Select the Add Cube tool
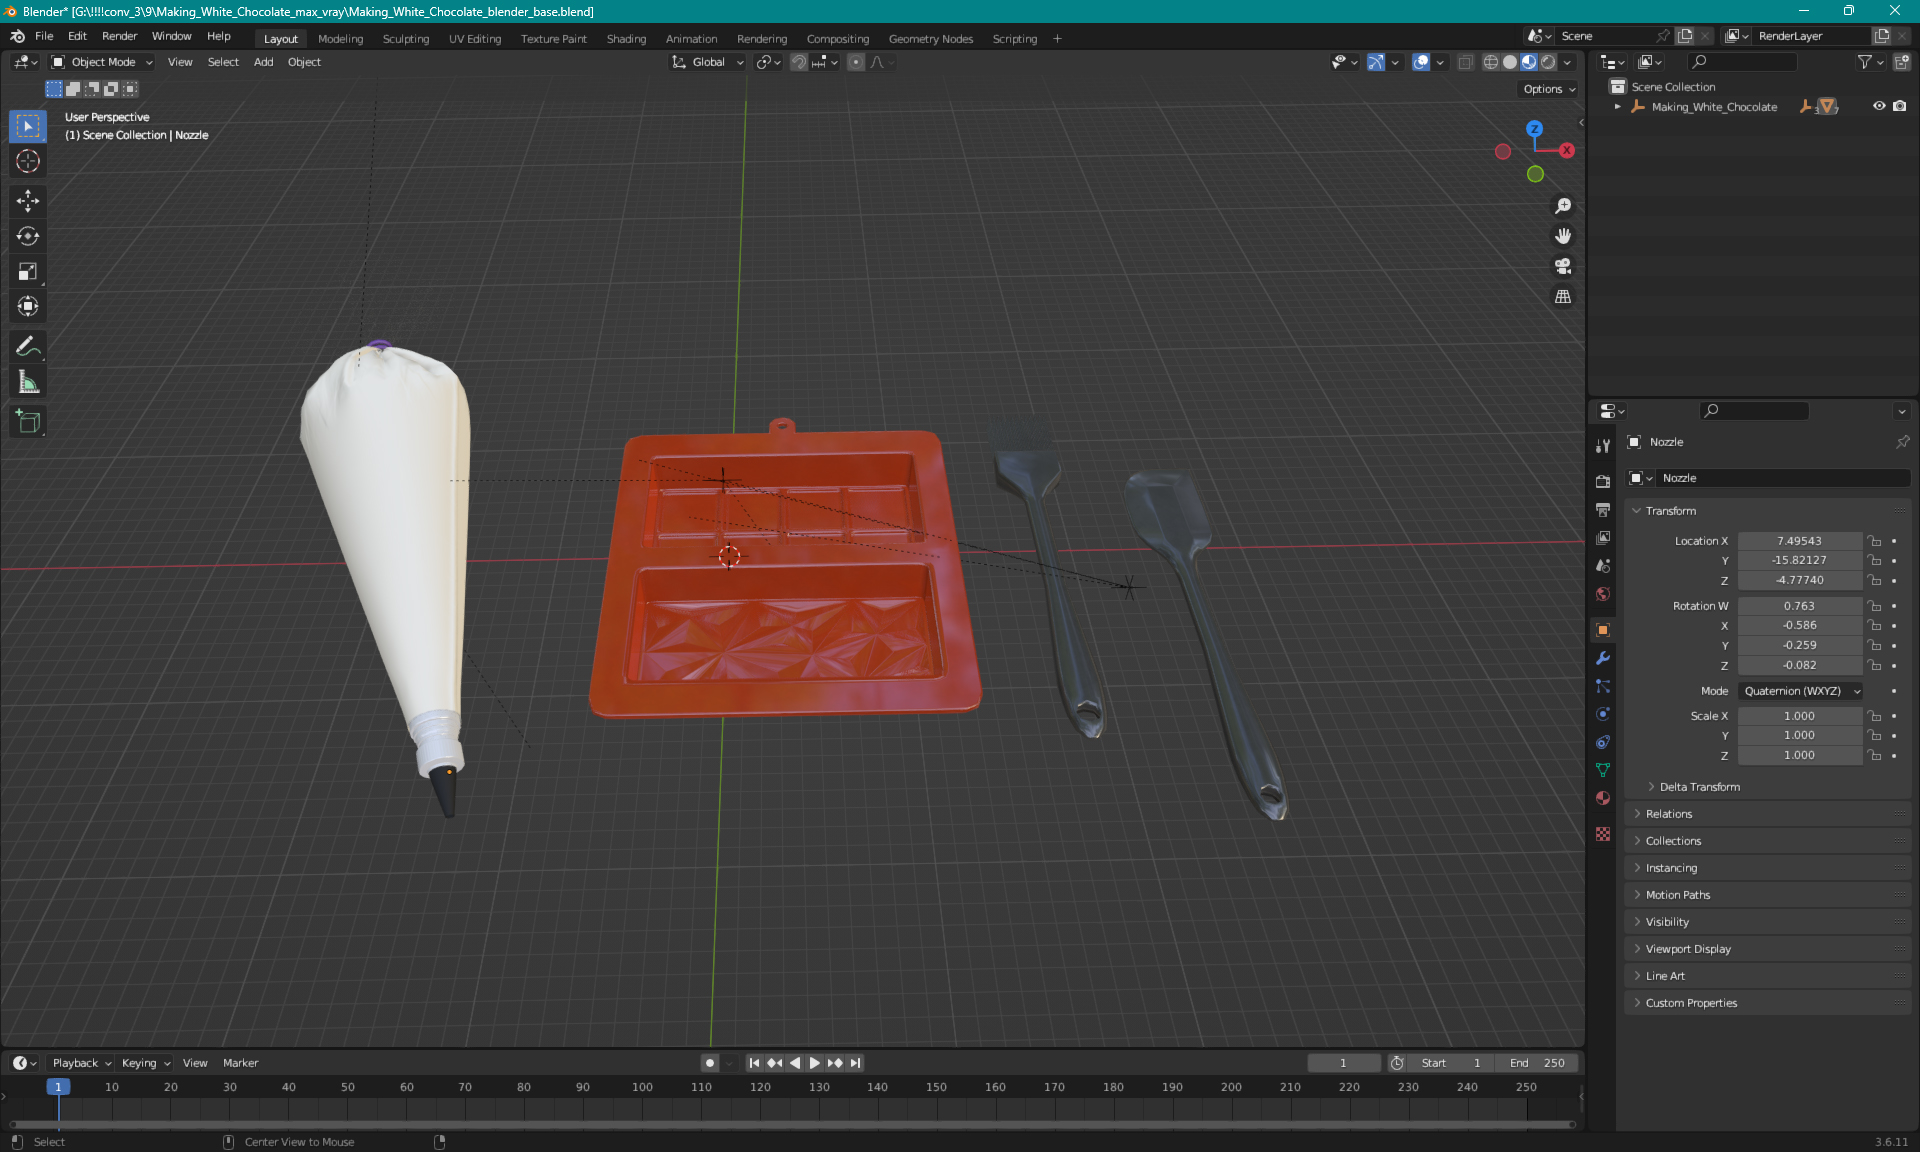Screen dimensions: 1920x1152 [x=28, y=422]
